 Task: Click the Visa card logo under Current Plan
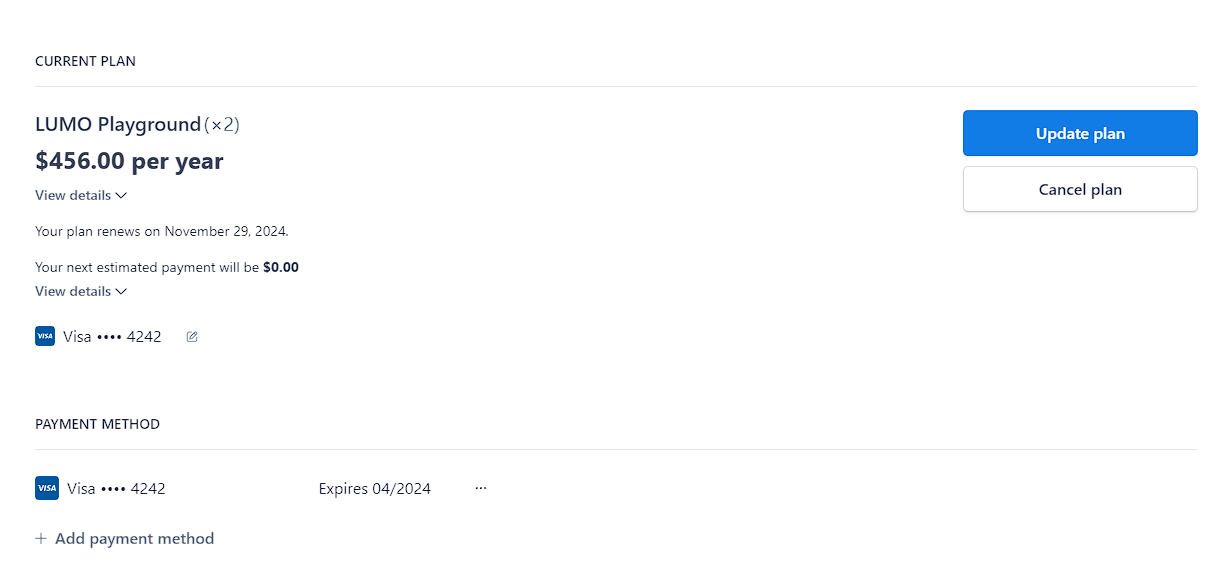(45, 336)
